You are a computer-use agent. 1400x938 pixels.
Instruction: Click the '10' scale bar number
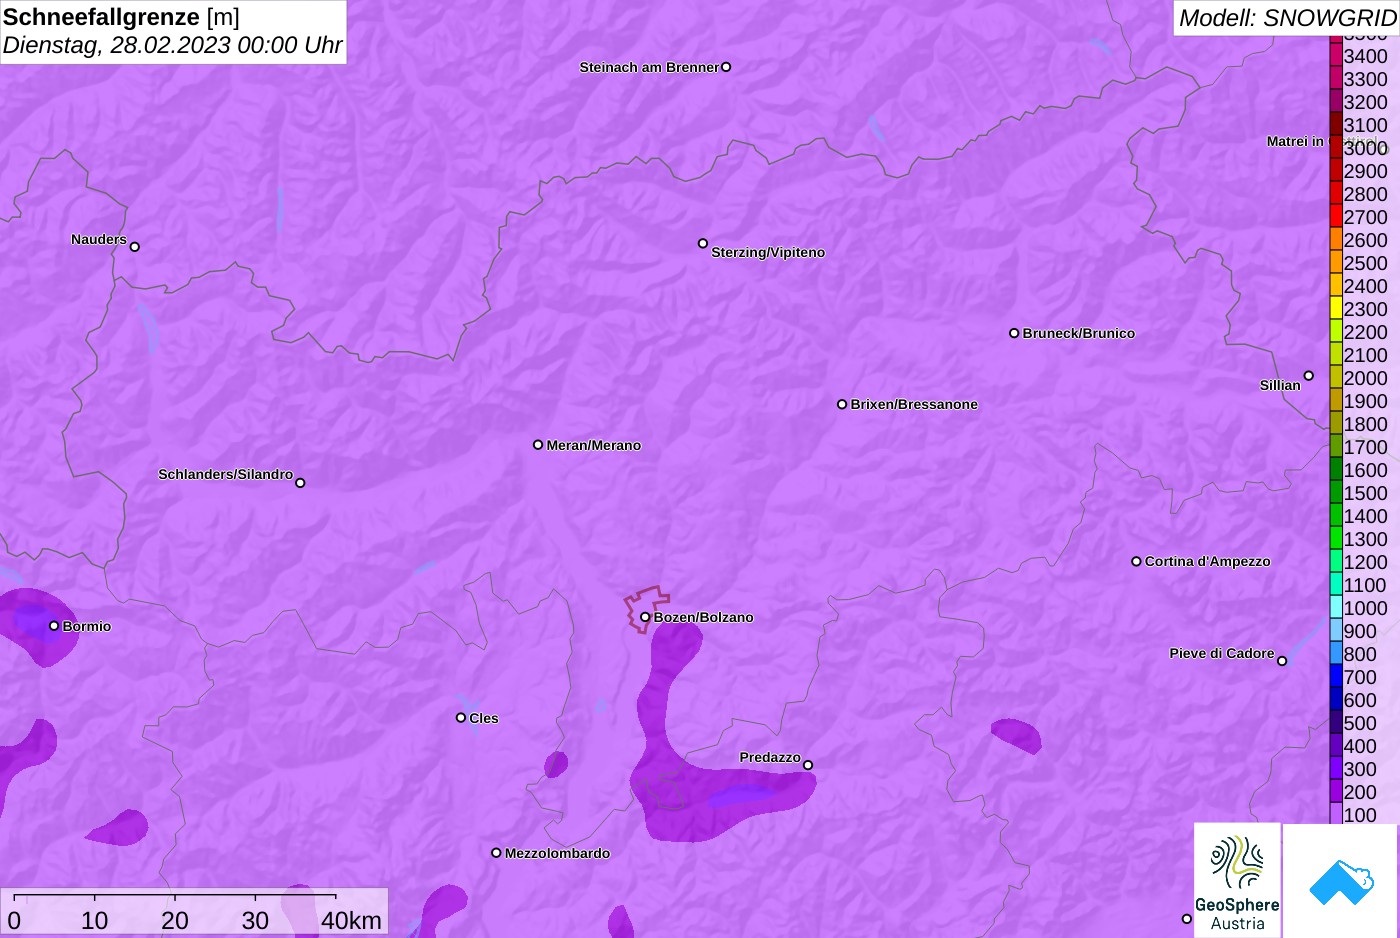click(x=95, y=920)
